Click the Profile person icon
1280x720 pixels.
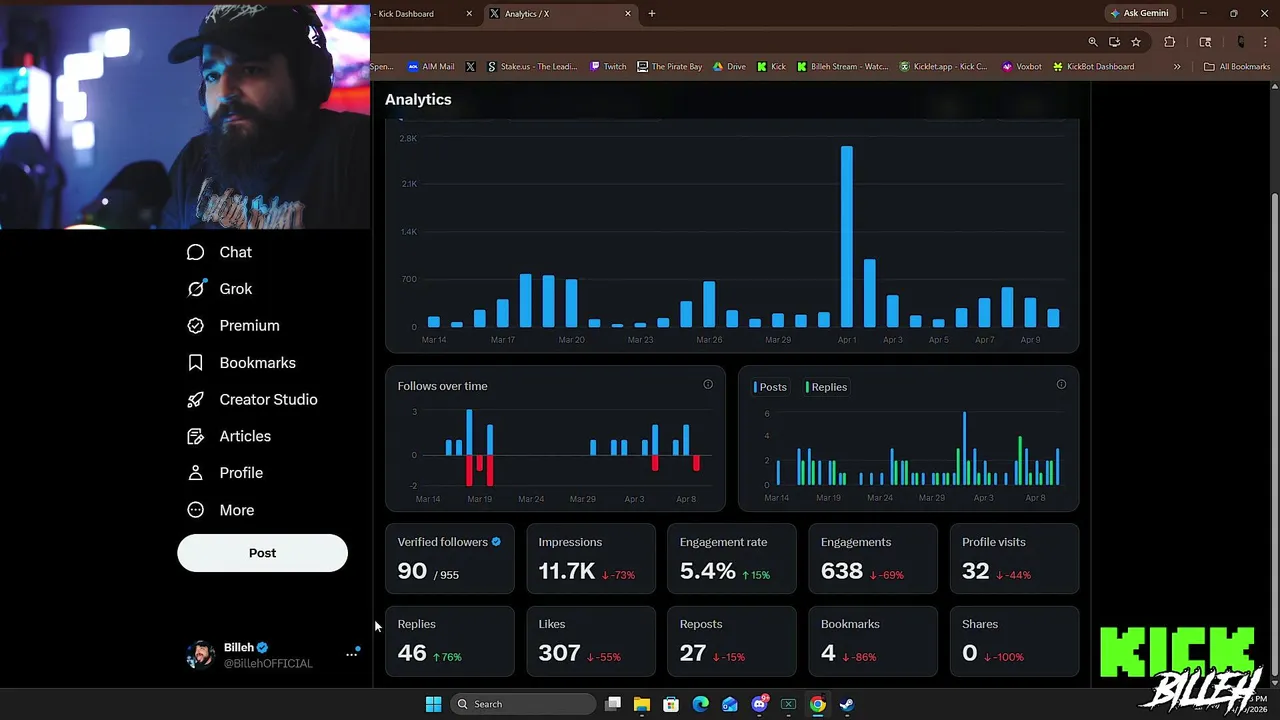[196, 473]
